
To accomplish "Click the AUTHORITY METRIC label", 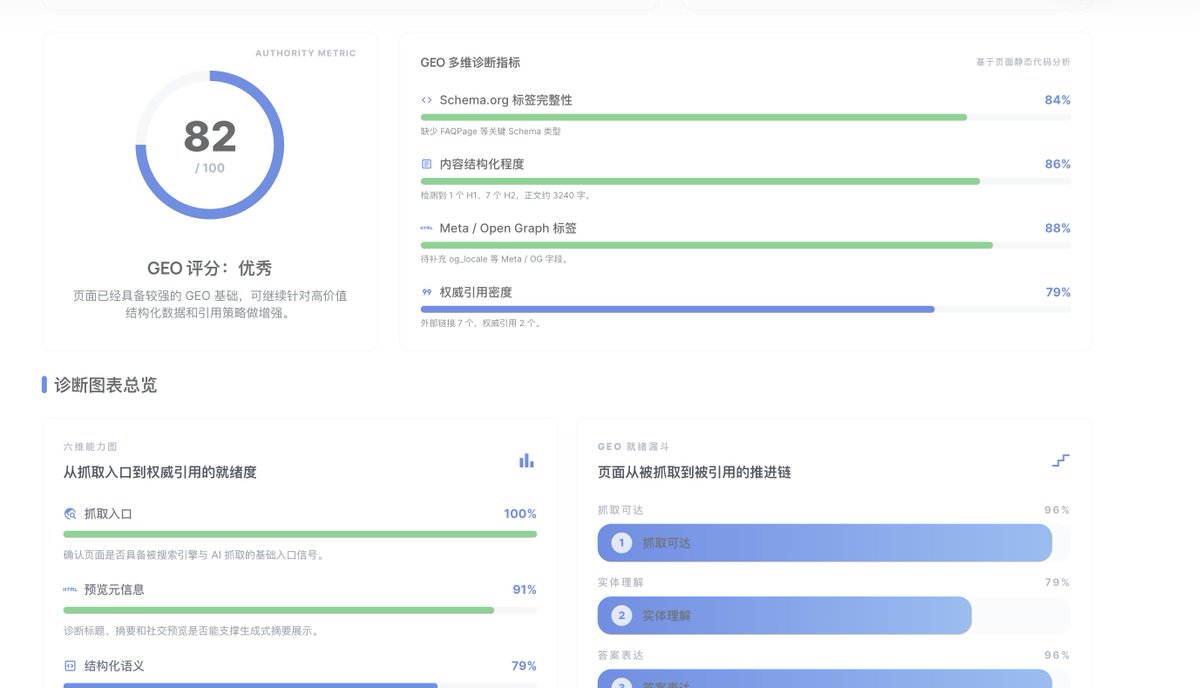I will click(x=305, y=53).
